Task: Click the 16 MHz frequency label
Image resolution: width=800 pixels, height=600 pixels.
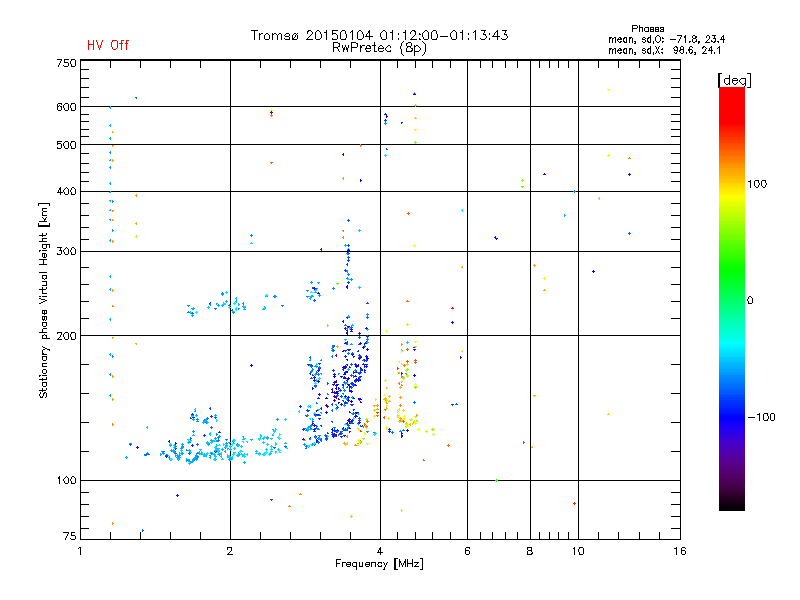Action: (680, 551)
